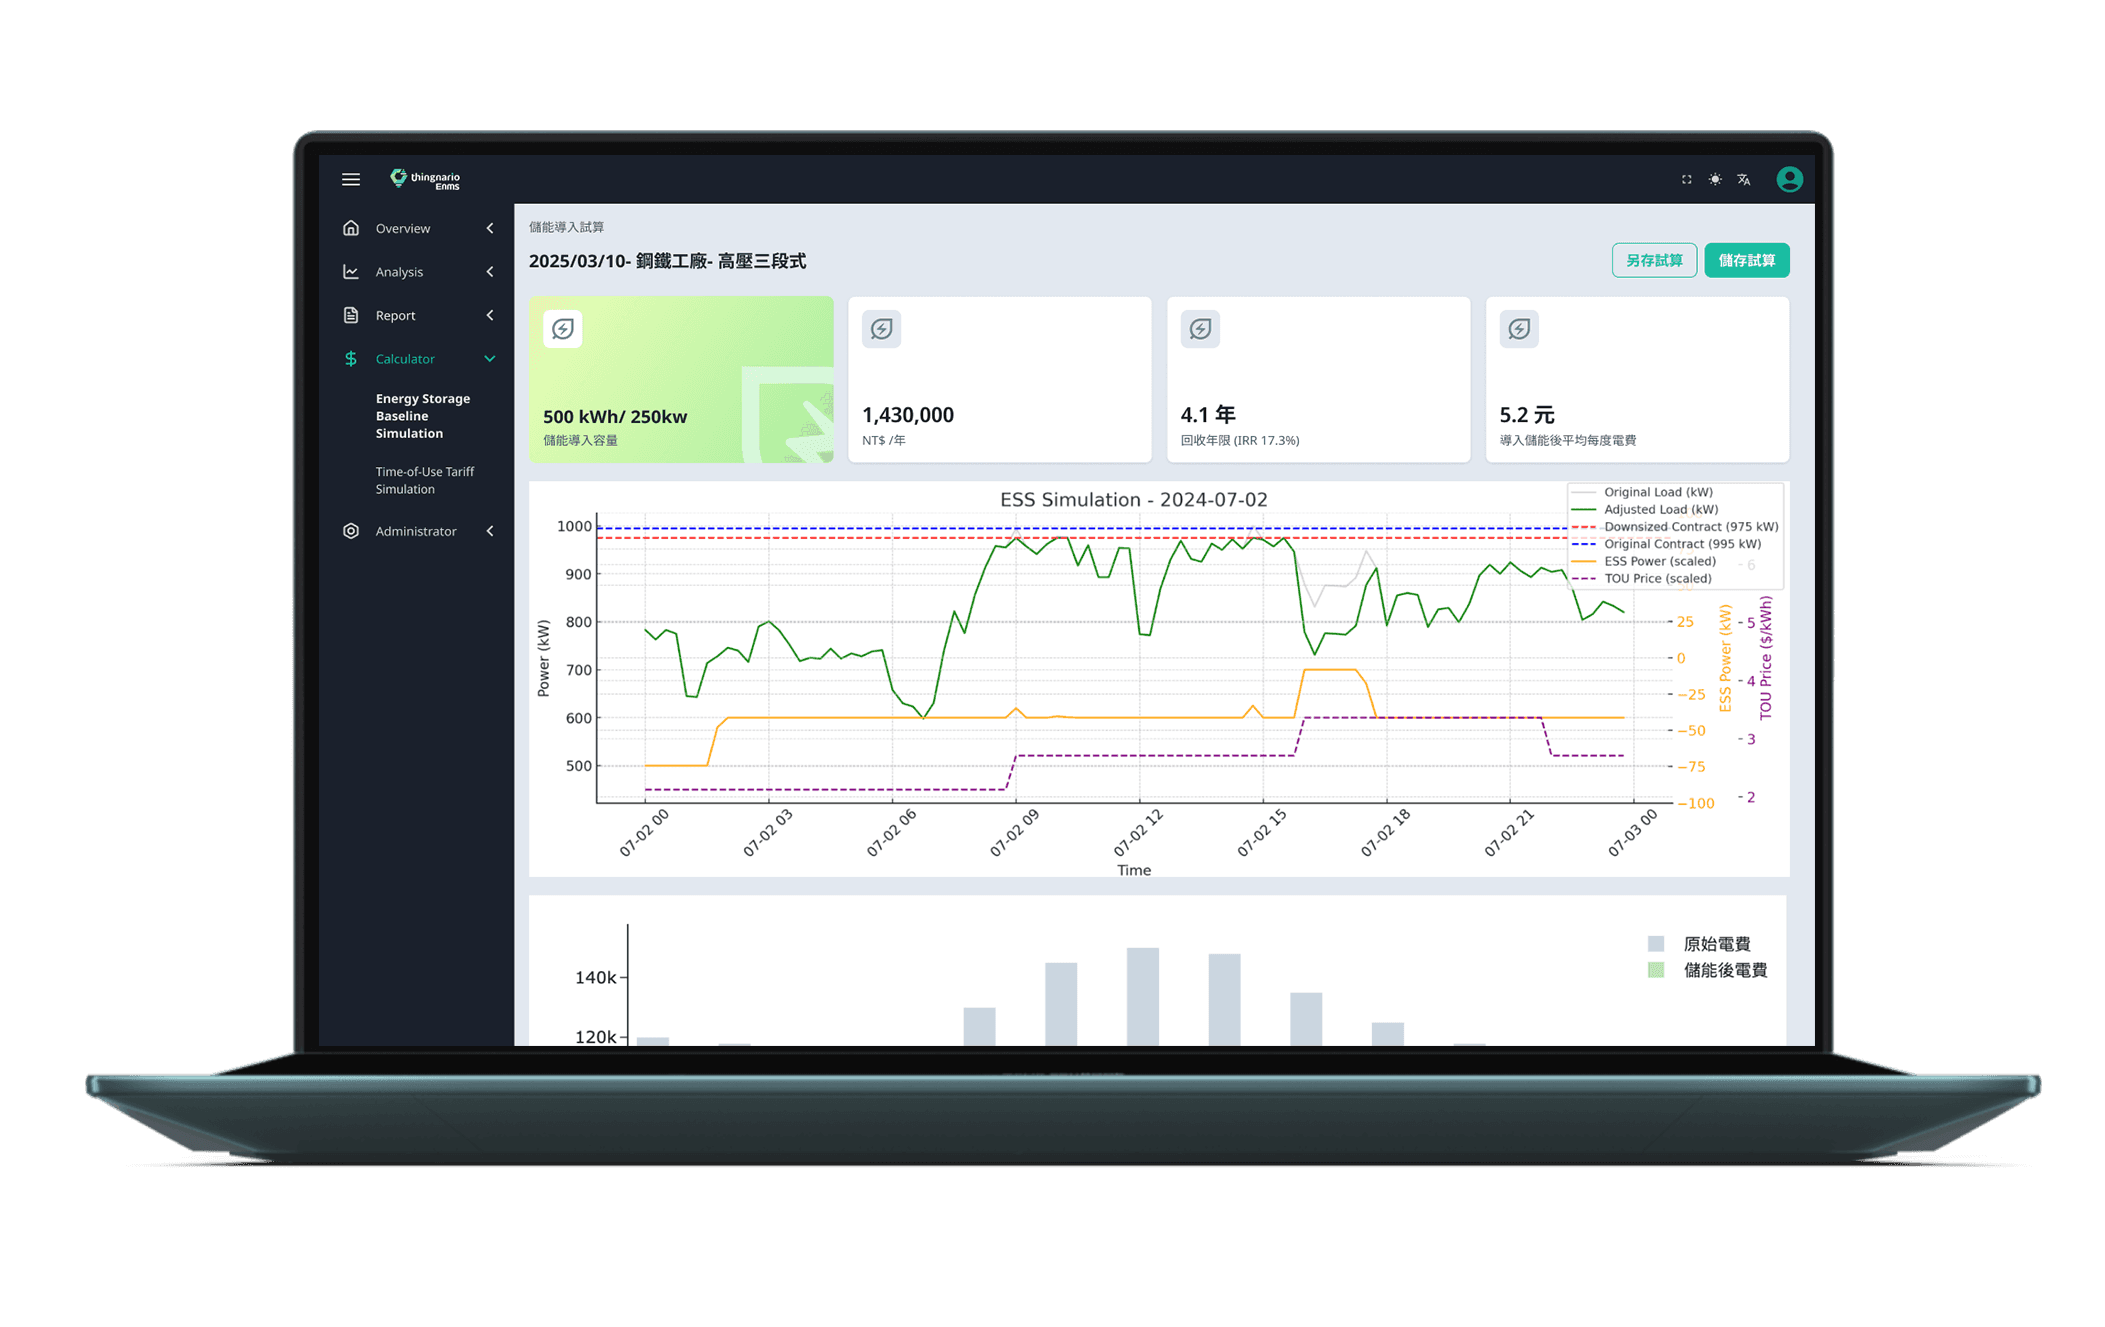Toggle light/dark theme sun icon
Screen dimensions: 2105x1327
tap(1715, 179)
